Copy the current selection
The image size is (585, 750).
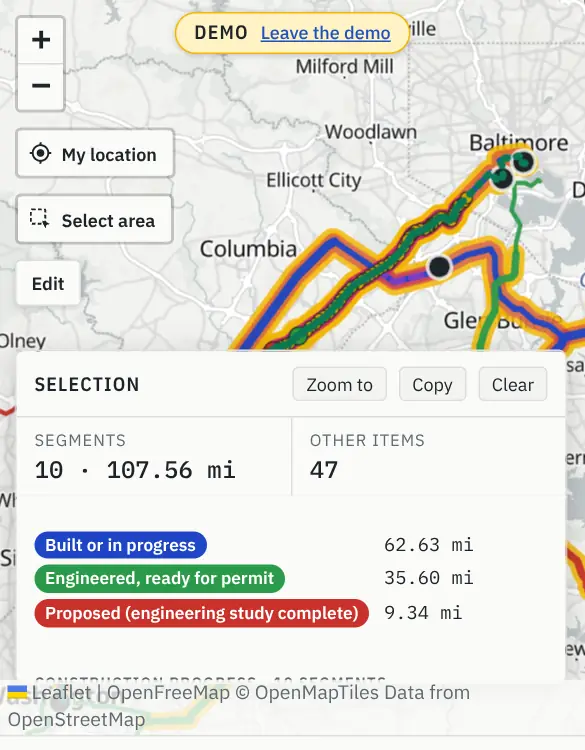point(432,385)
